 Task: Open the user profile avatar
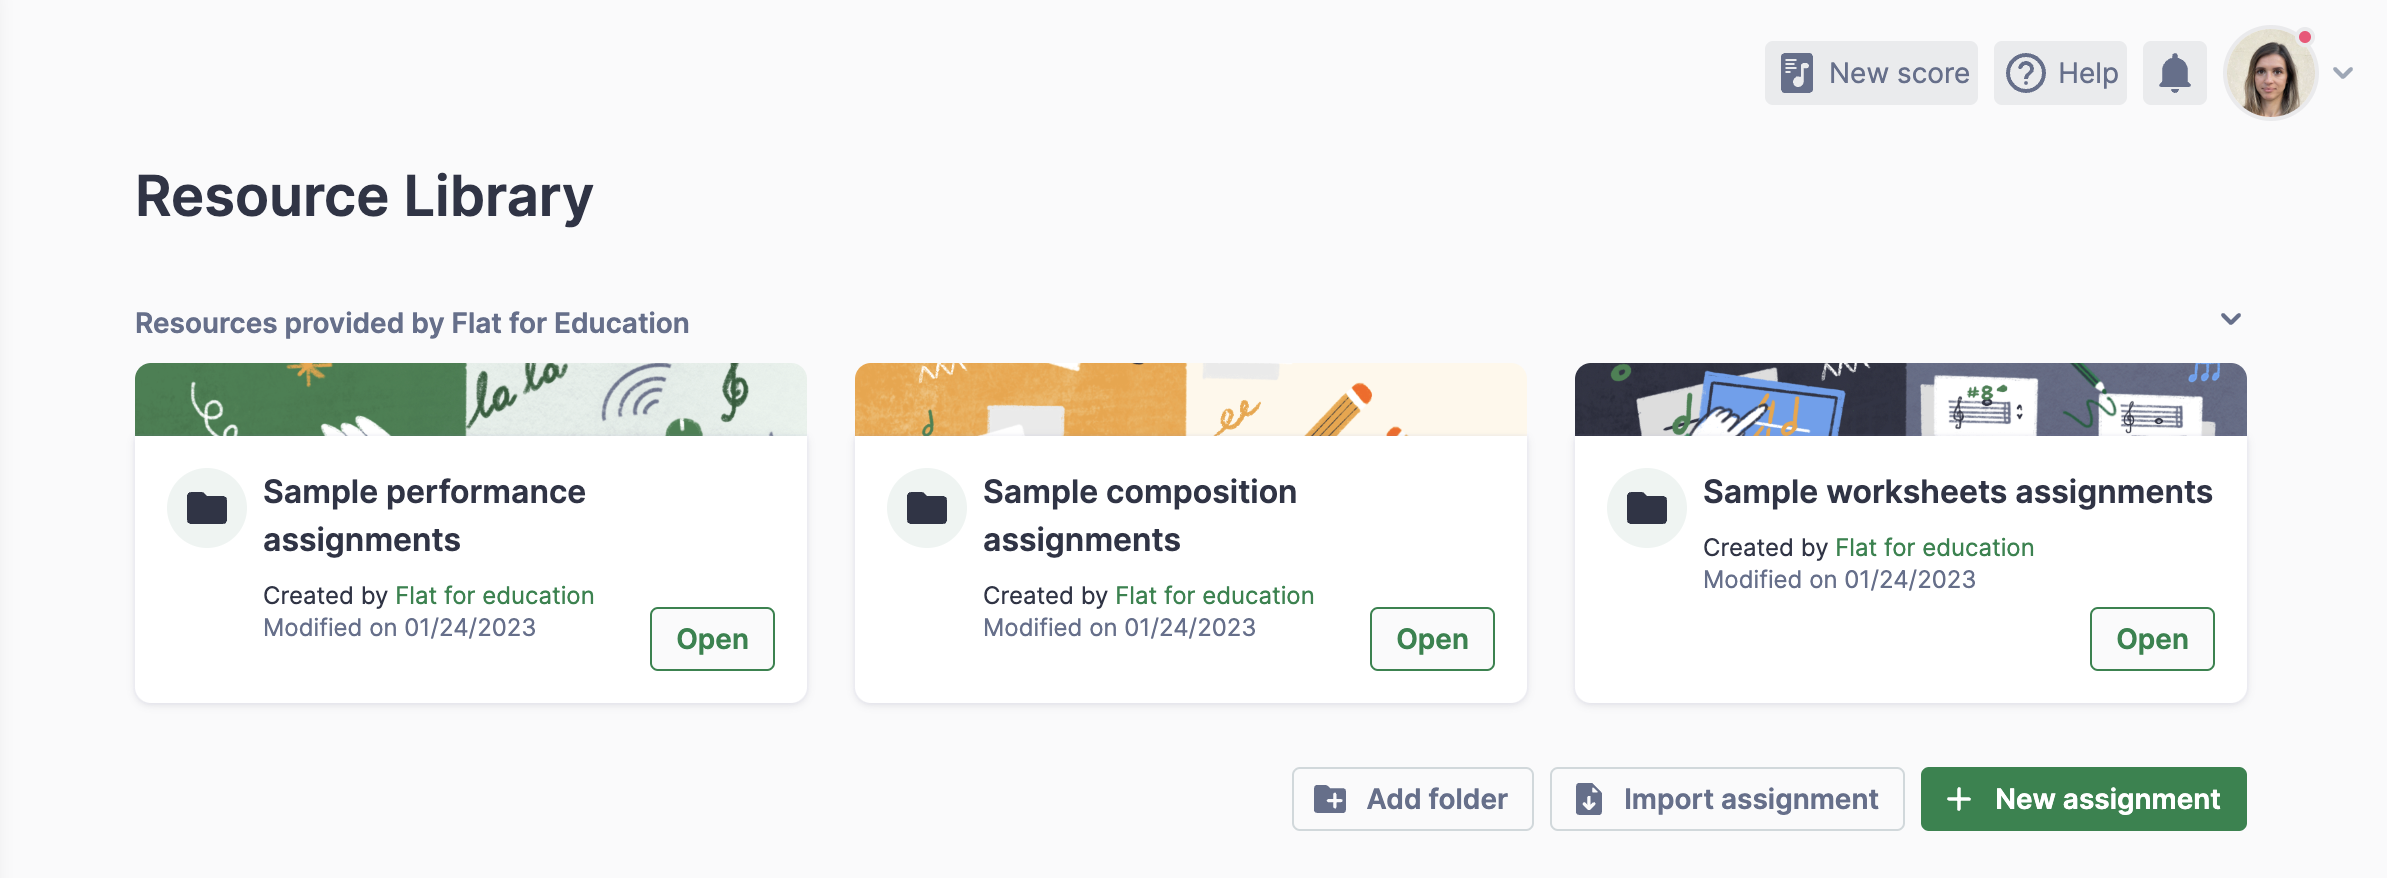(x=2270, y=73)
